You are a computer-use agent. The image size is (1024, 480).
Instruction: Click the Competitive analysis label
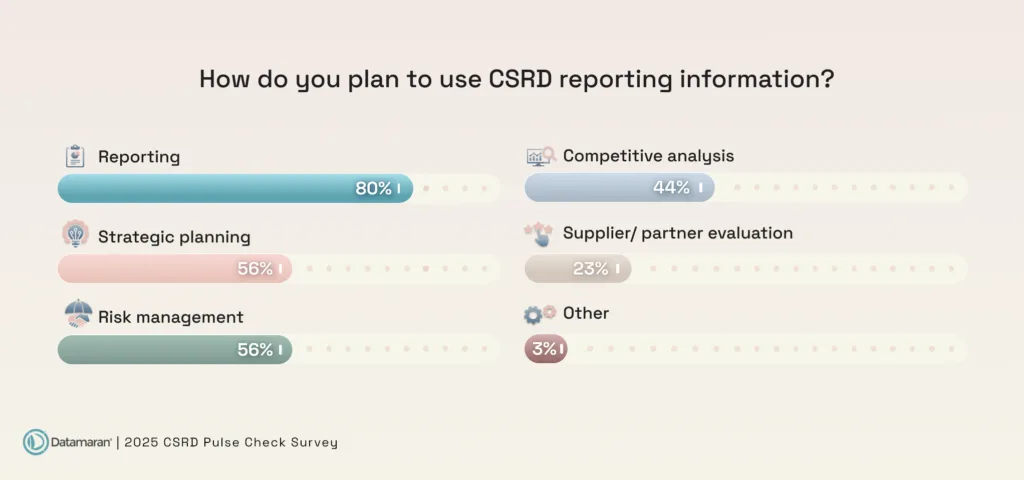coord(648,156)
